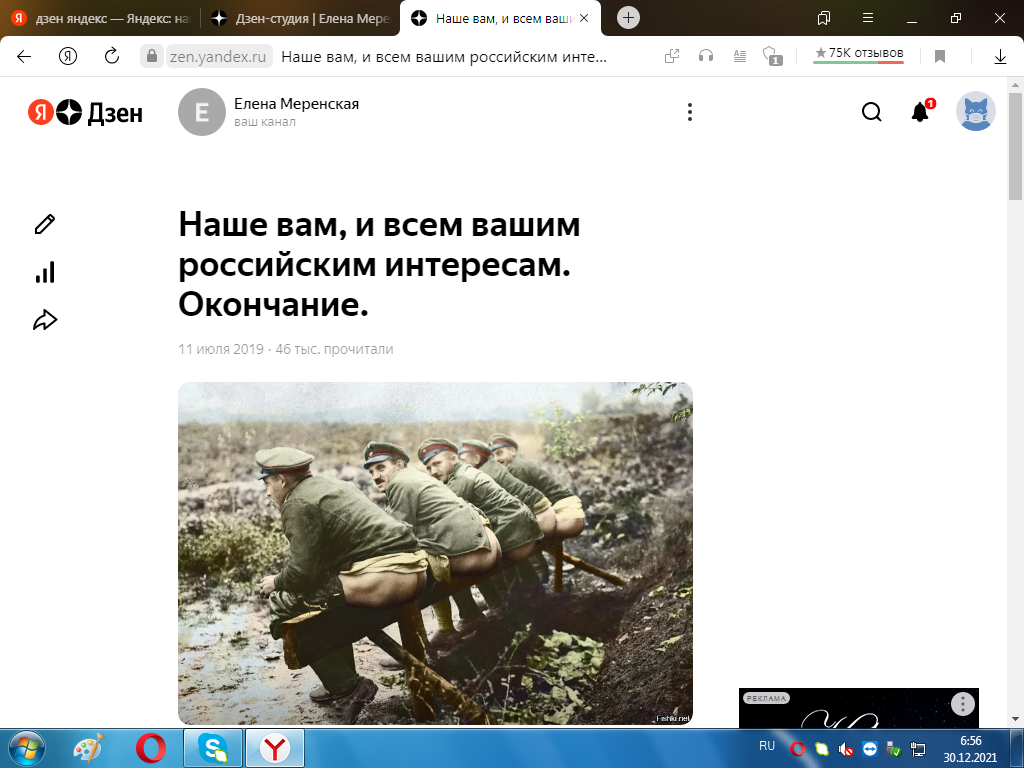This screenshot has height=768, width=1024.
Task: Click the scrollbar up arrow
Action: tap(1015, 85)
